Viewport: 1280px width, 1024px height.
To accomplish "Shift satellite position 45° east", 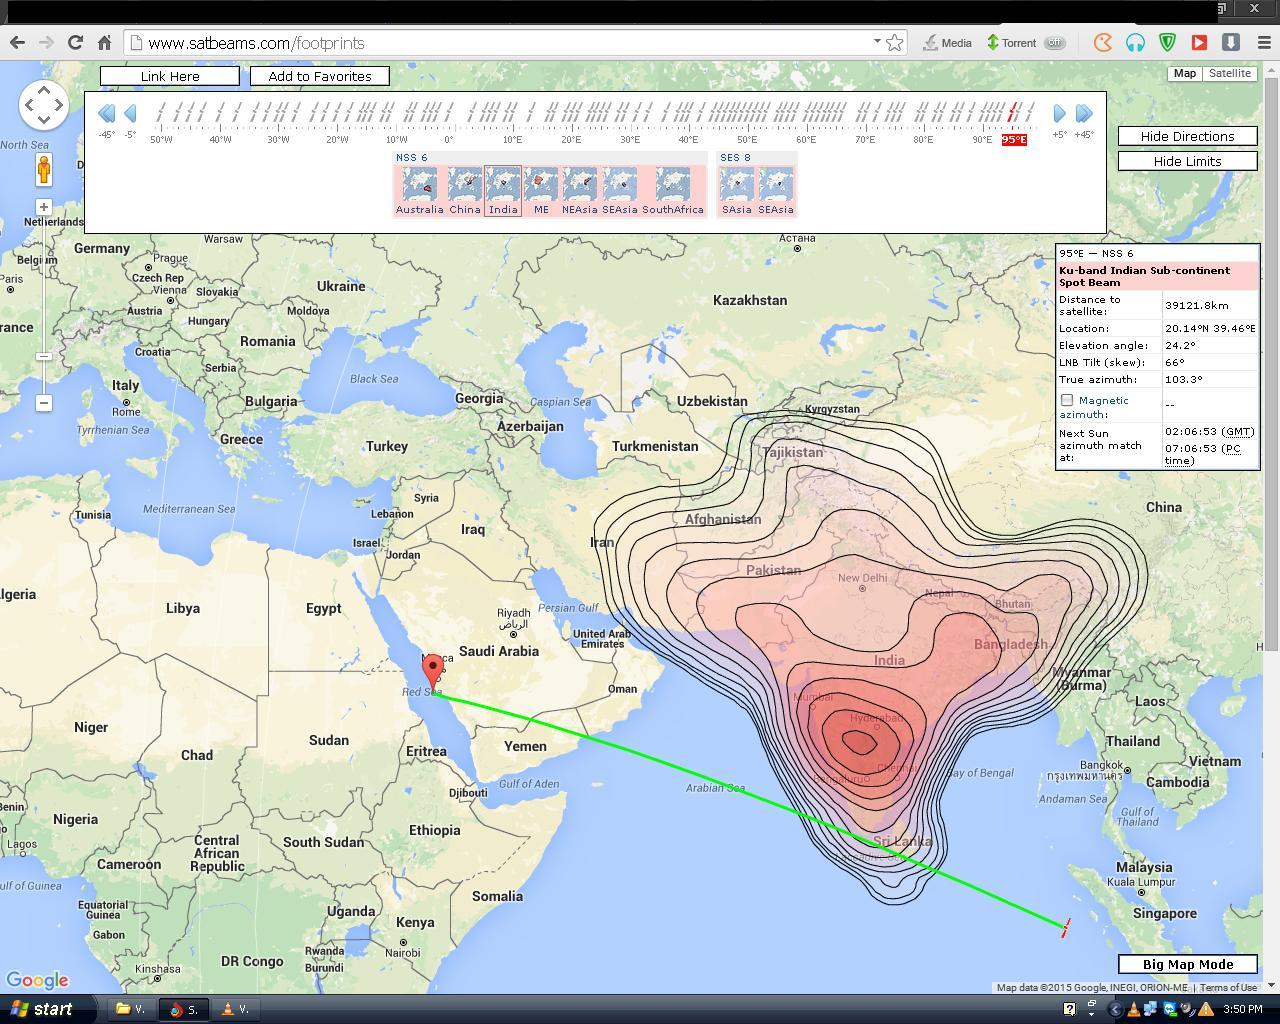I will pyautogui.click(x=1084, y=114).
